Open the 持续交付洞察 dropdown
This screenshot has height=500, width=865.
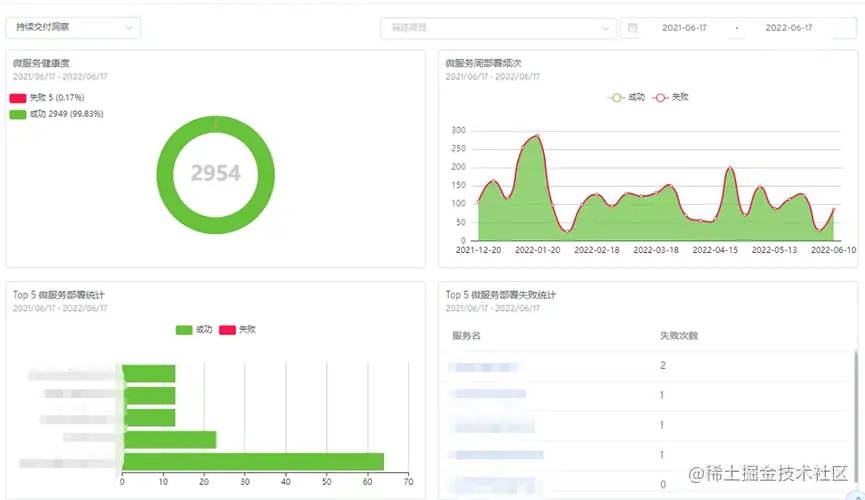point(73,28)
